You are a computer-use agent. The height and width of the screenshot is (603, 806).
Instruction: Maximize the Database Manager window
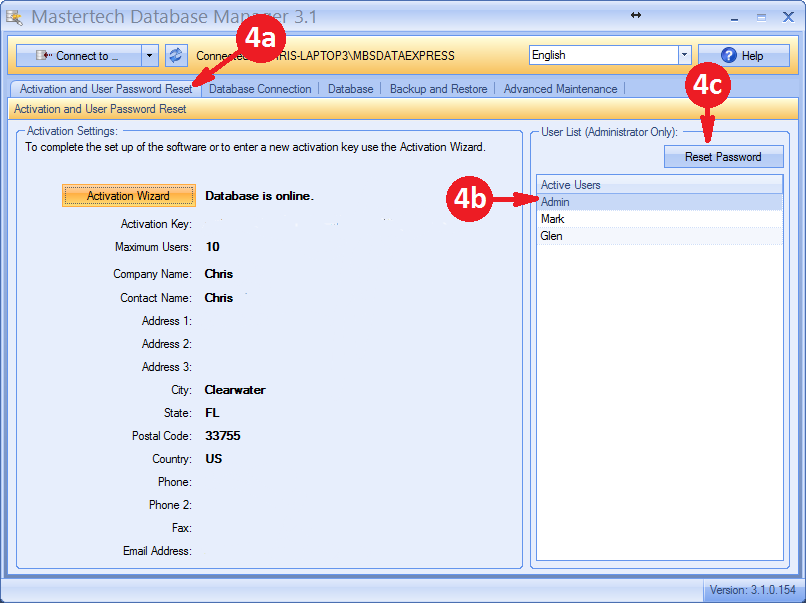(x=761, y=18)
